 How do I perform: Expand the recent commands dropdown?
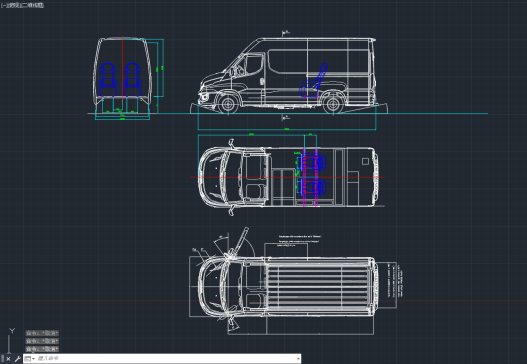[x=30, y=359]
